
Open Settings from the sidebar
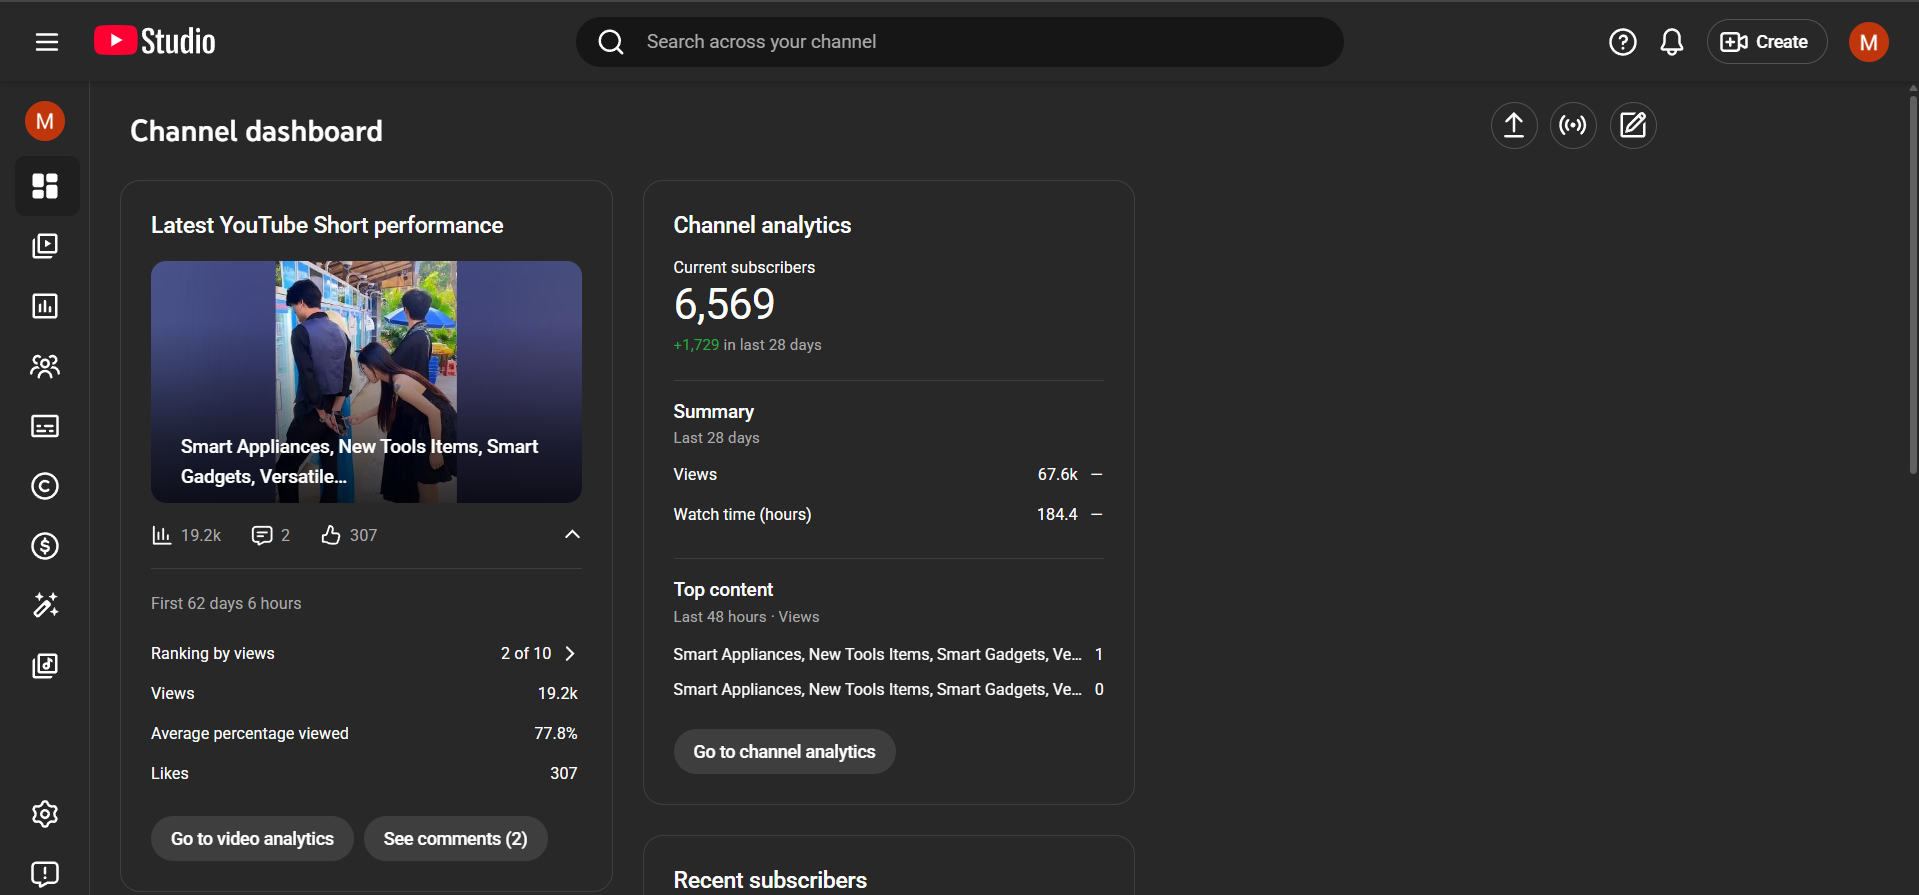point(45,814)
